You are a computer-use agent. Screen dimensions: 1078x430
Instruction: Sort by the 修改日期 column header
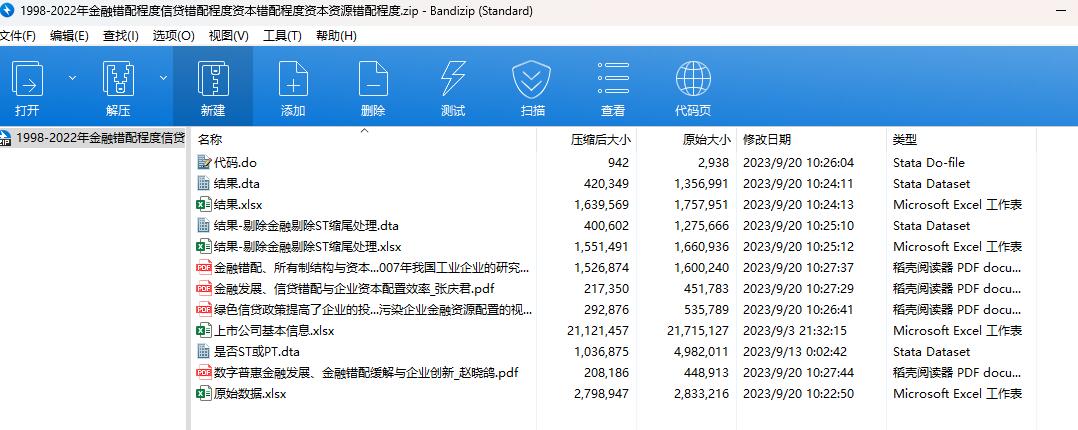[767, 140]
